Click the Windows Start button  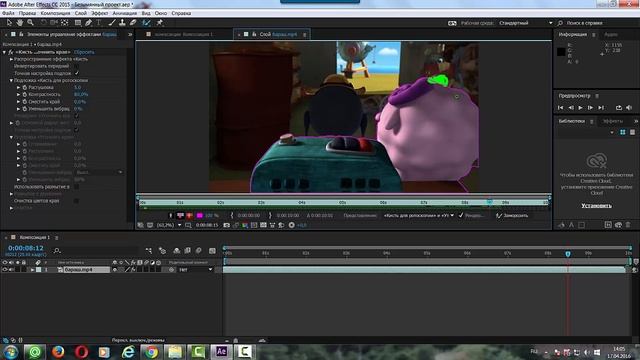pyautogui.click(x=11, y=351)
